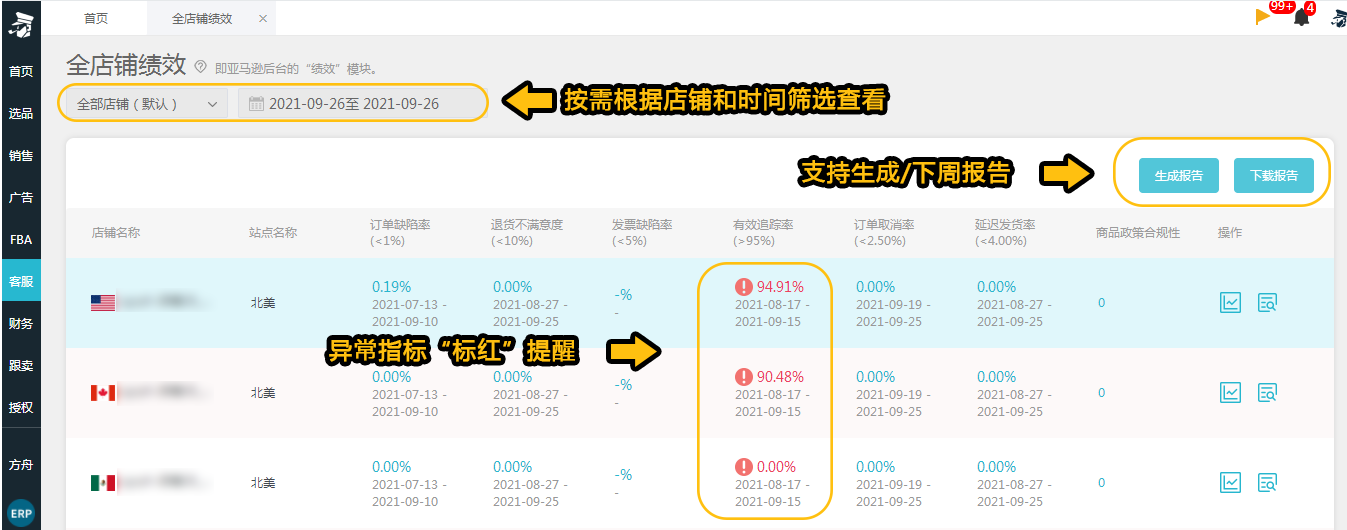Viewport: 1347px width, 530px height.
Task: Click the red warning icon beside 0.00% tracking rate
Action: coord(743,467)
